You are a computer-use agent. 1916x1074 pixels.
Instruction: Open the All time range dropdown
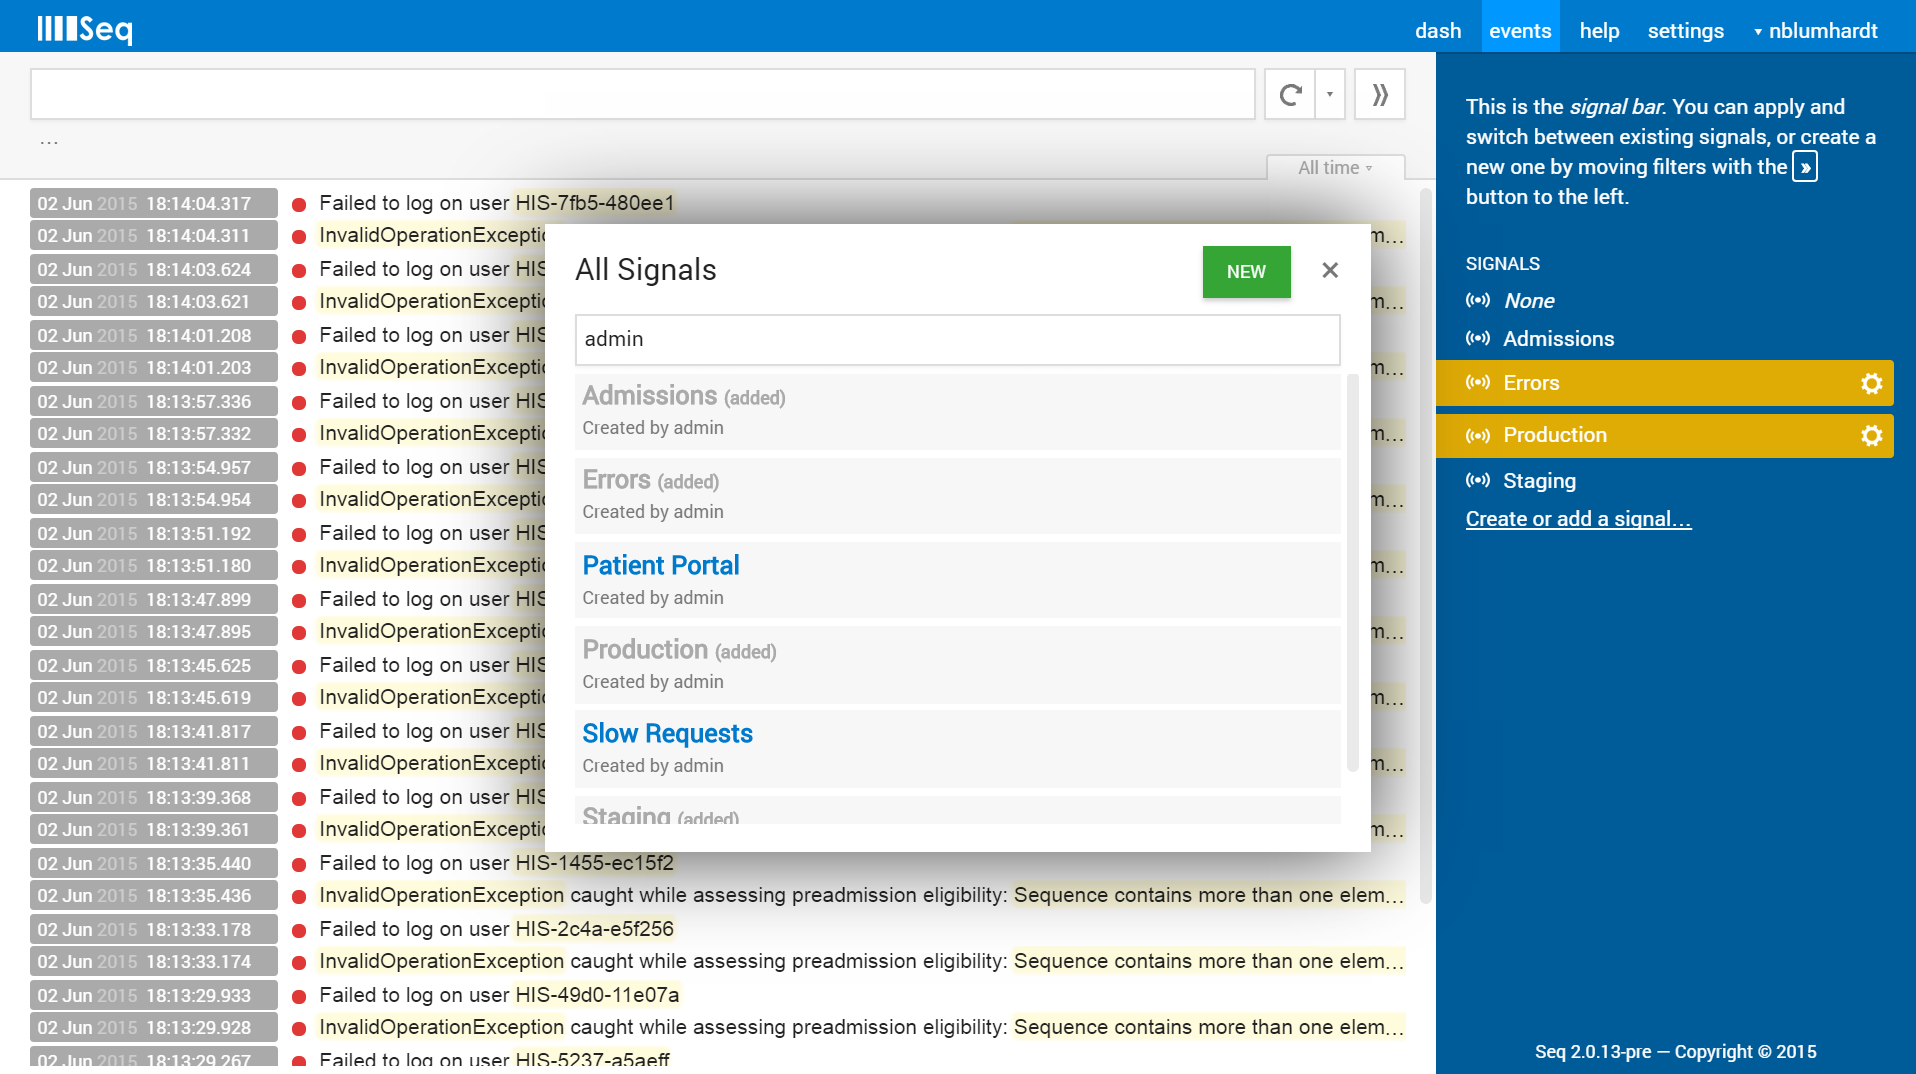pos(1335,168)
